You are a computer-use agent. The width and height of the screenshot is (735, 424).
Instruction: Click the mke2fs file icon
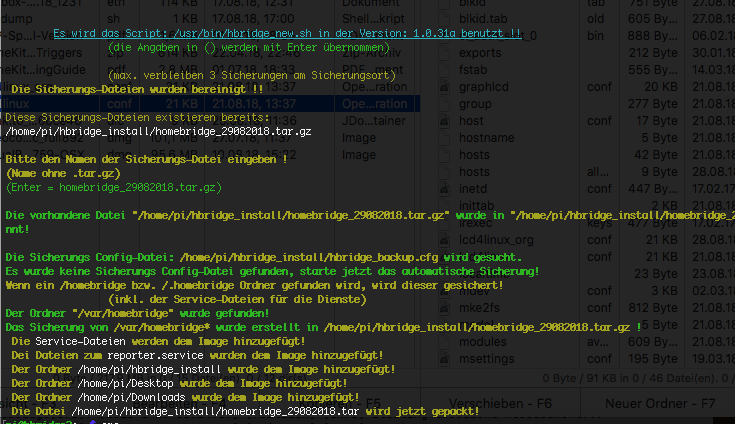[x=444, y=307]
